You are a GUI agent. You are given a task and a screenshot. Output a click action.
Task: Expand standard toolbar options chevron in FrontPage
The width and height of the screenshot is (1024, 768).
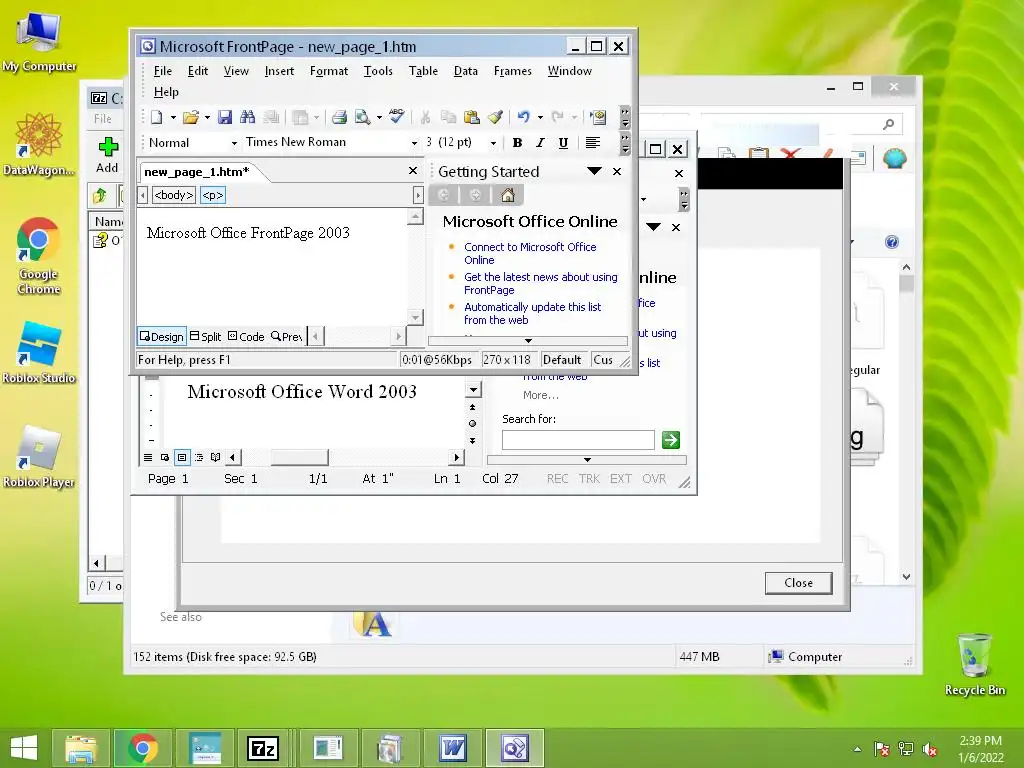pyautogui.click(x=625, y=118)
